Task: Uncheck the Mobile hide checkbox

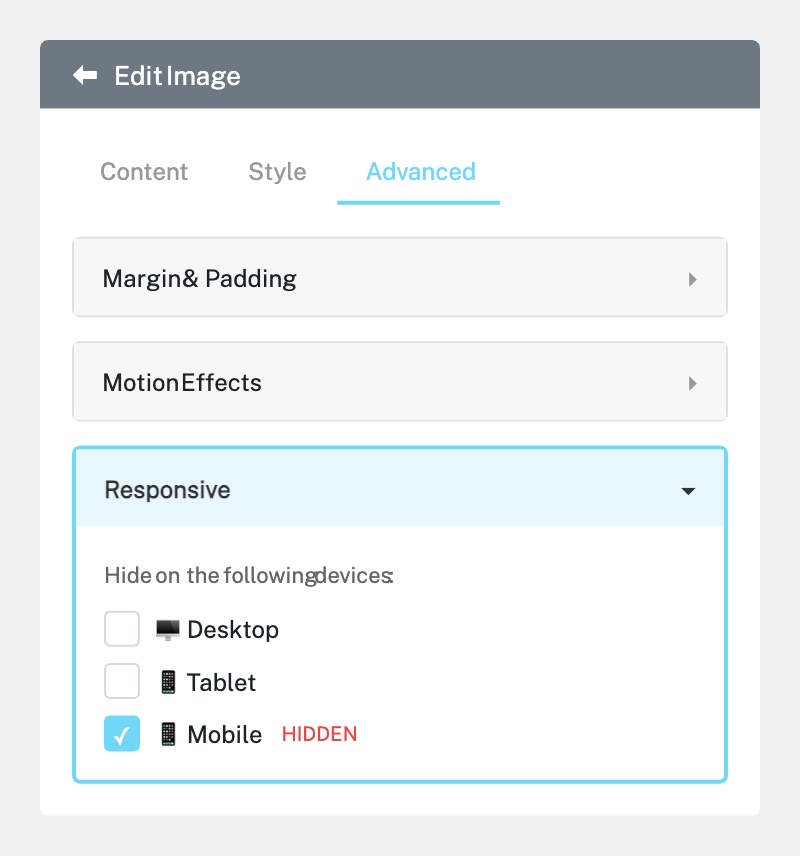Action: coord(122,734)
